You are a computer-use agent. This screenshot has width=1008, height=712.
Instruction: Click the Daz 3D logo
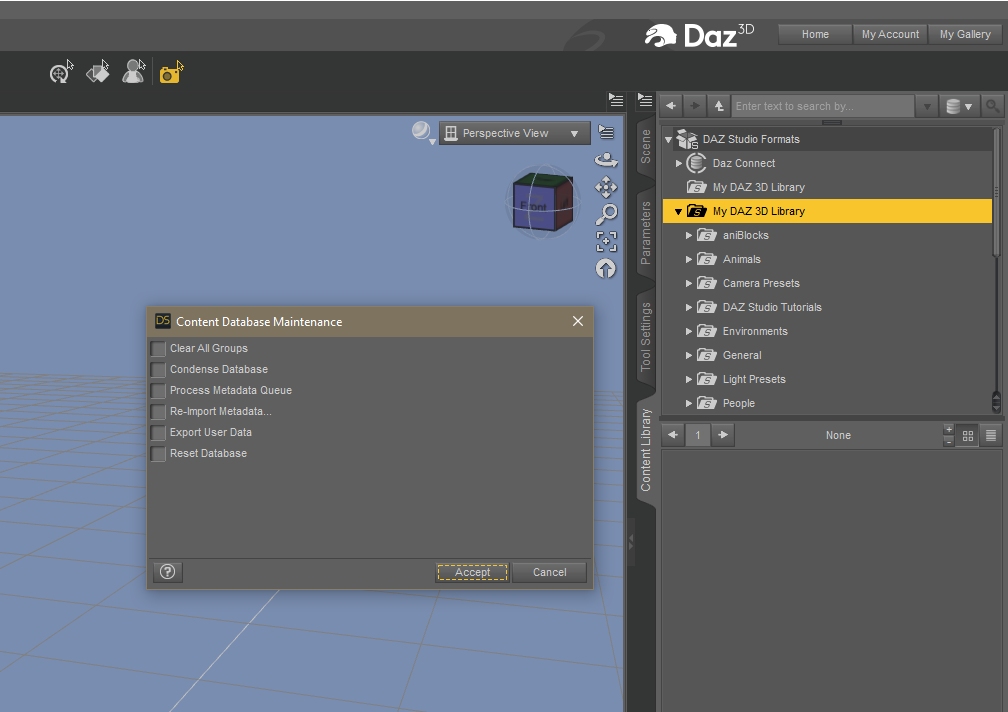point(699,35)
